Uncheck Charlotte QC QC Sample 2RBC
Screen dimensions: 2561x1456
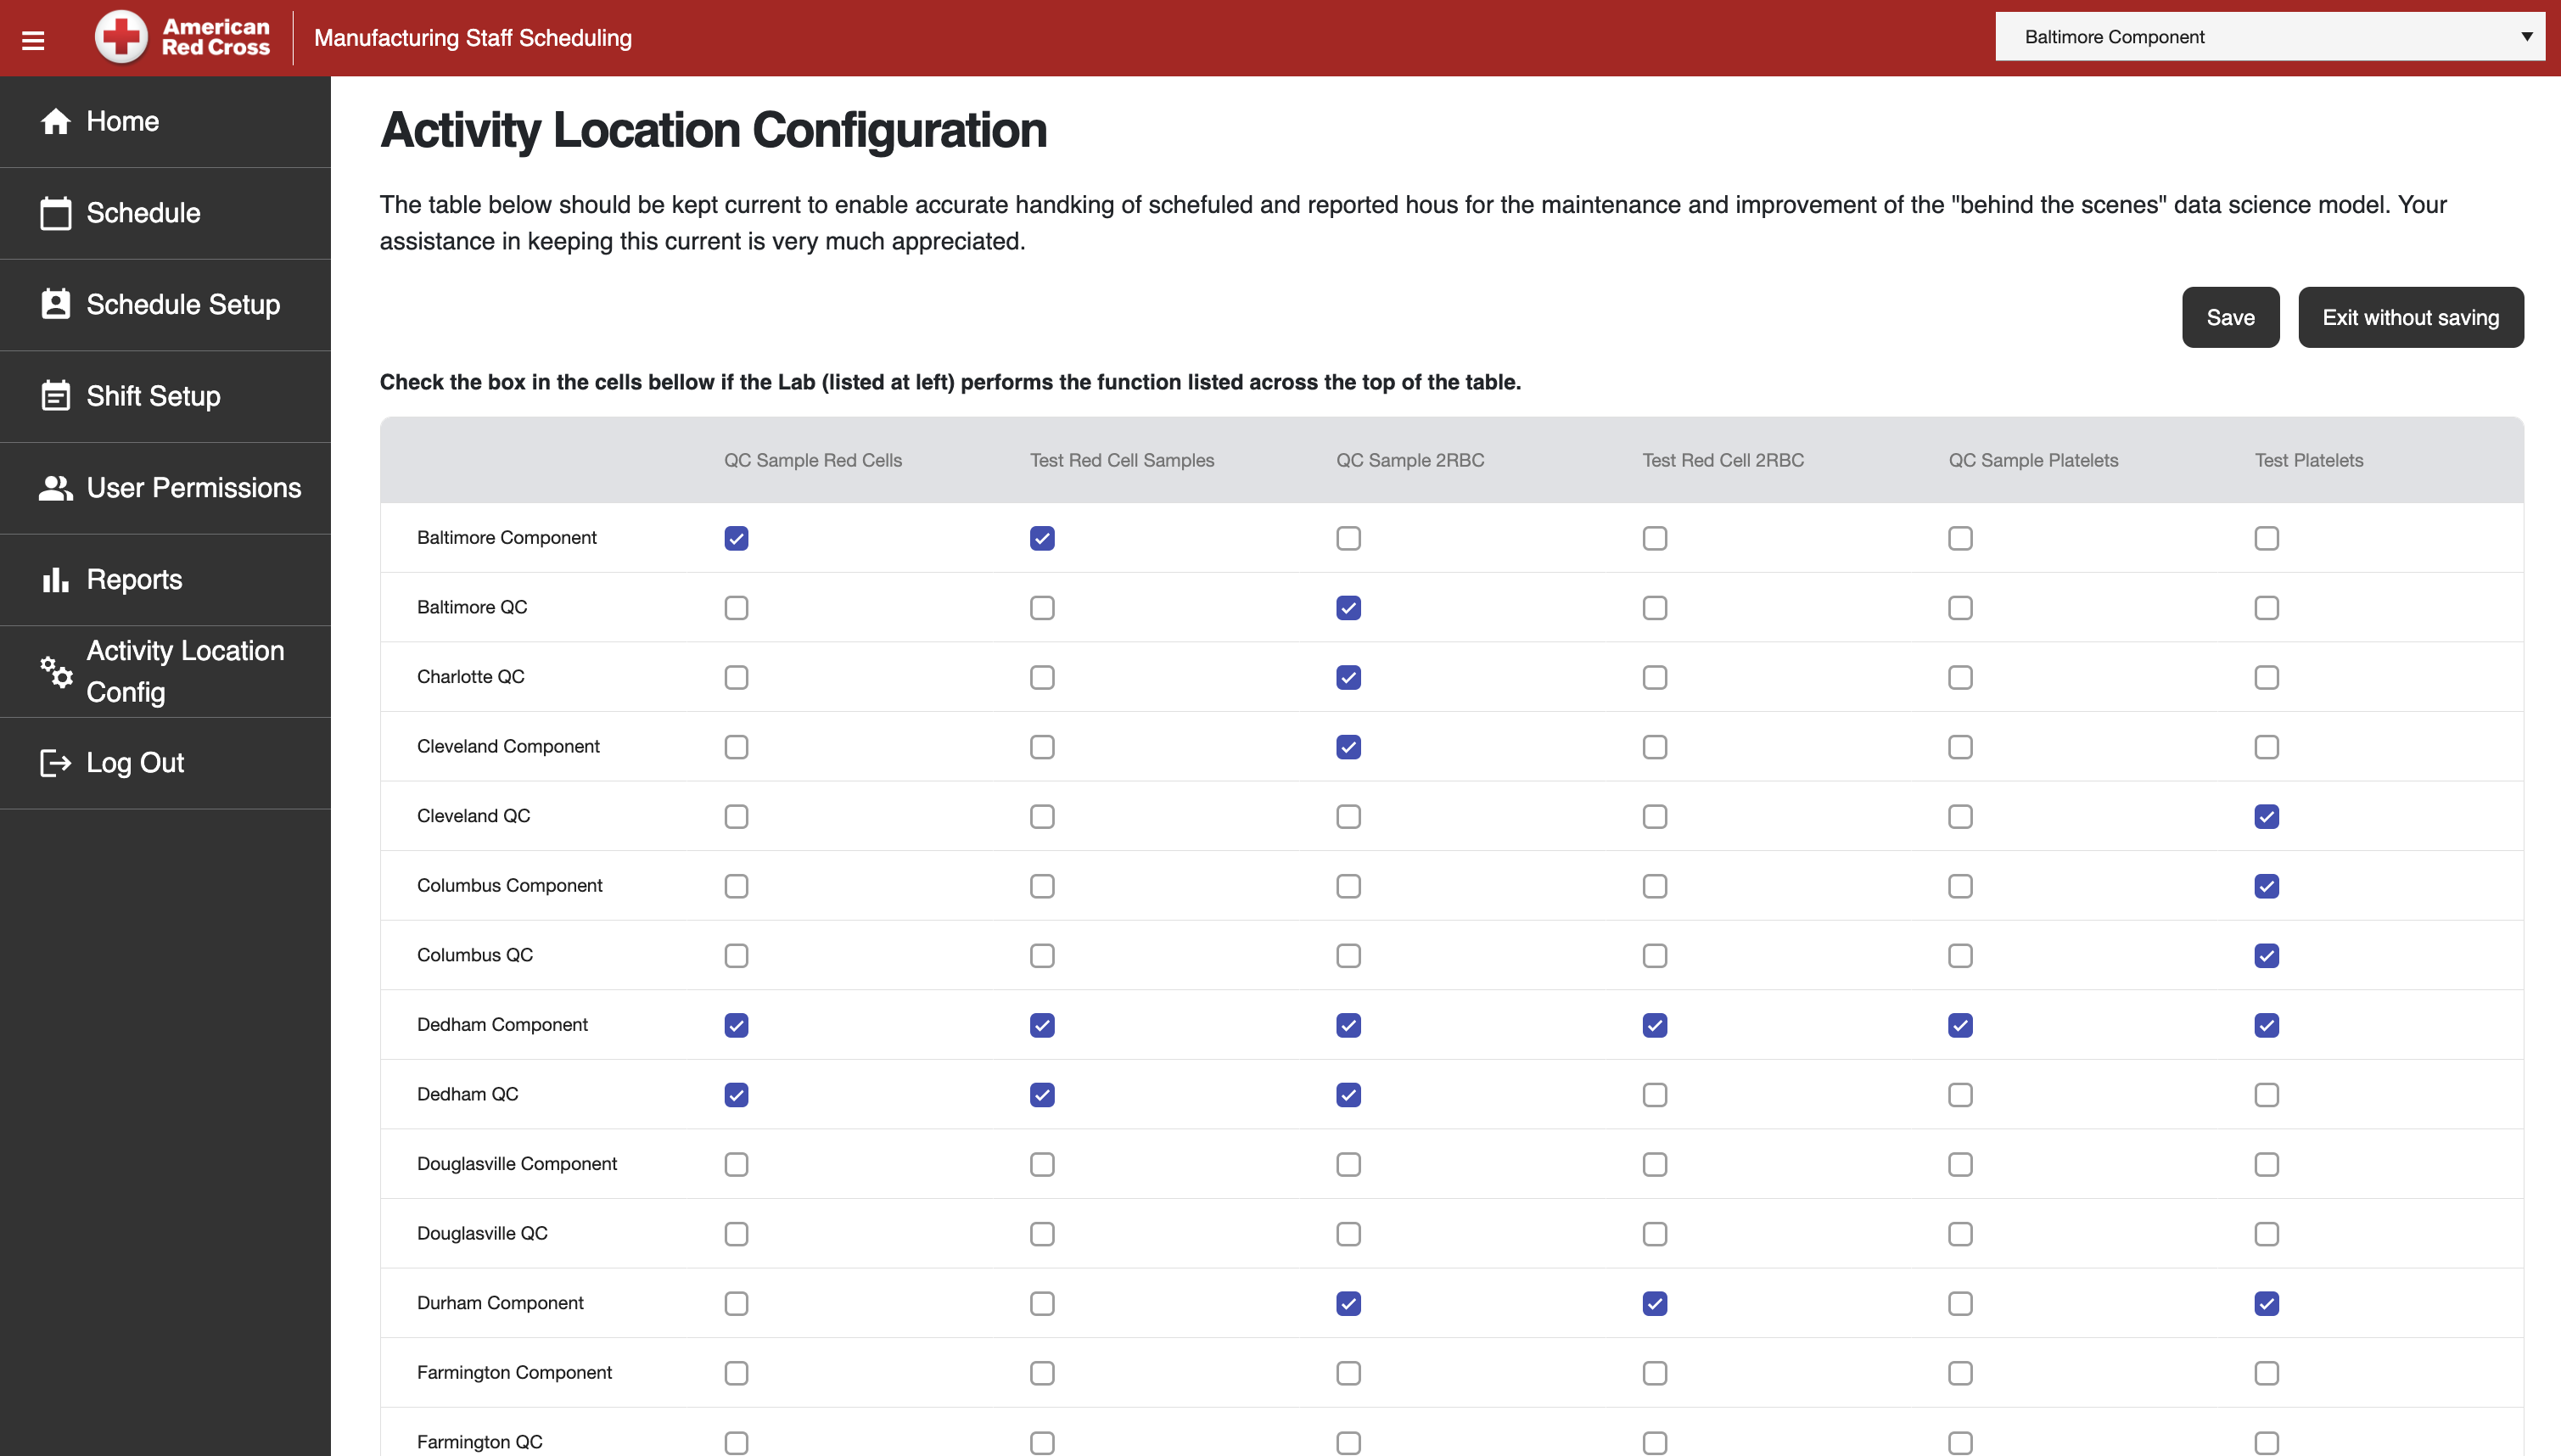pyautogui.click(x=1348, y=677)
